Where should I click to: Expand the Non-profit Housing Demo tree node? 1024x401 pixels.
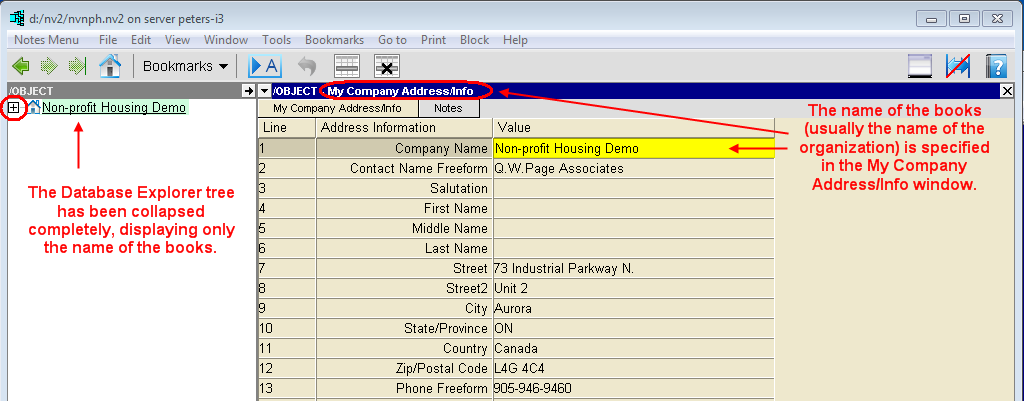pos(14,107)
